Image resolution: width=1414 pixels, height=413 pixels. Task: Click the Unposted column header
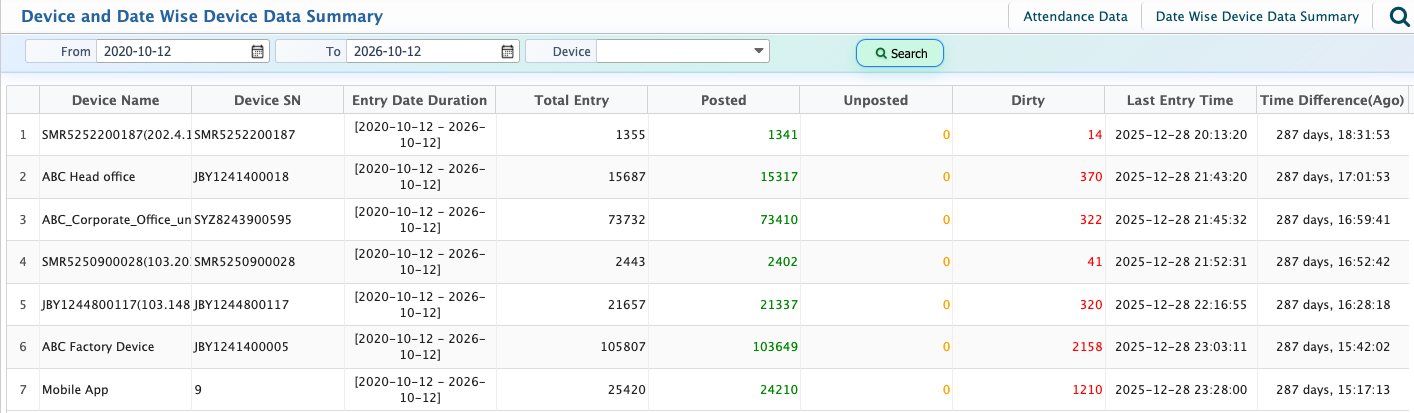(876, 100)
